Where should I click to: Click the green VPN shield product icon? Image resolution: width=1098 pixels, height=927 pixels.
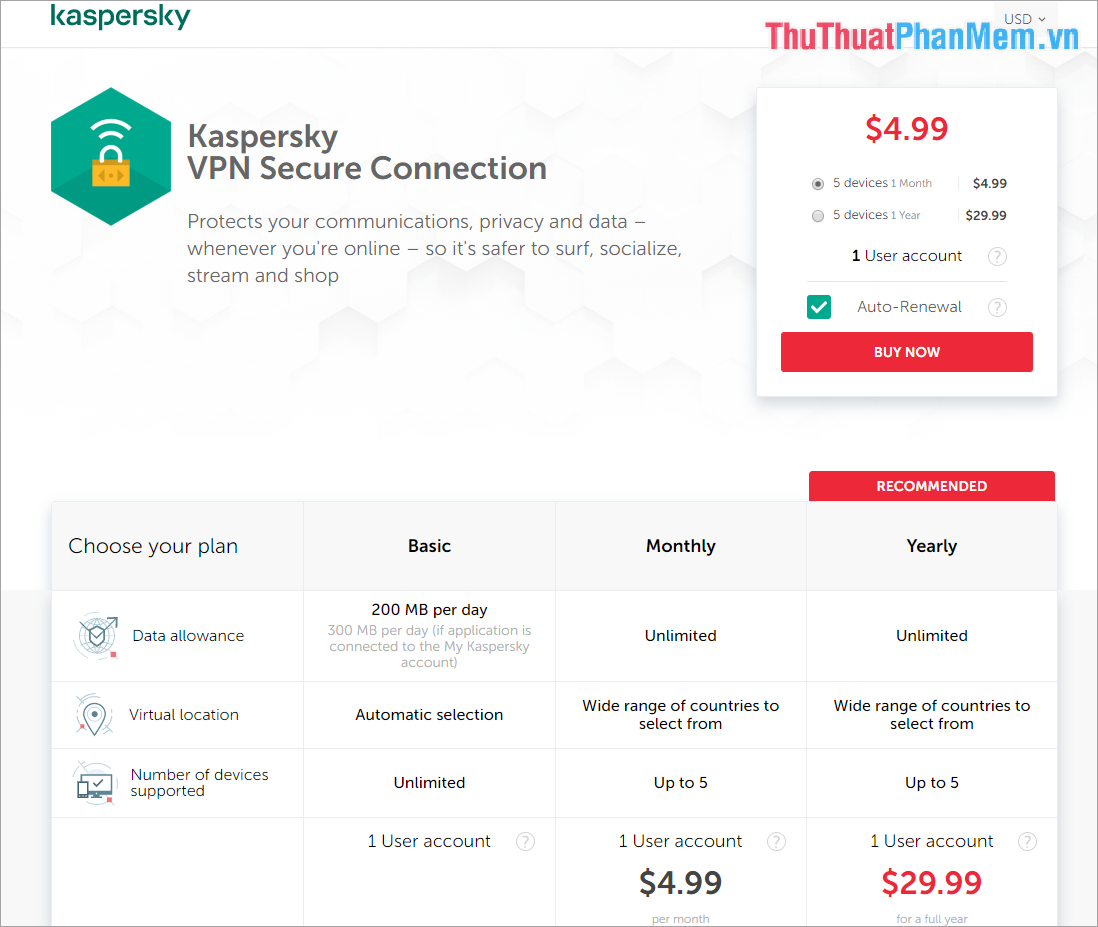(x=110, y=156)
